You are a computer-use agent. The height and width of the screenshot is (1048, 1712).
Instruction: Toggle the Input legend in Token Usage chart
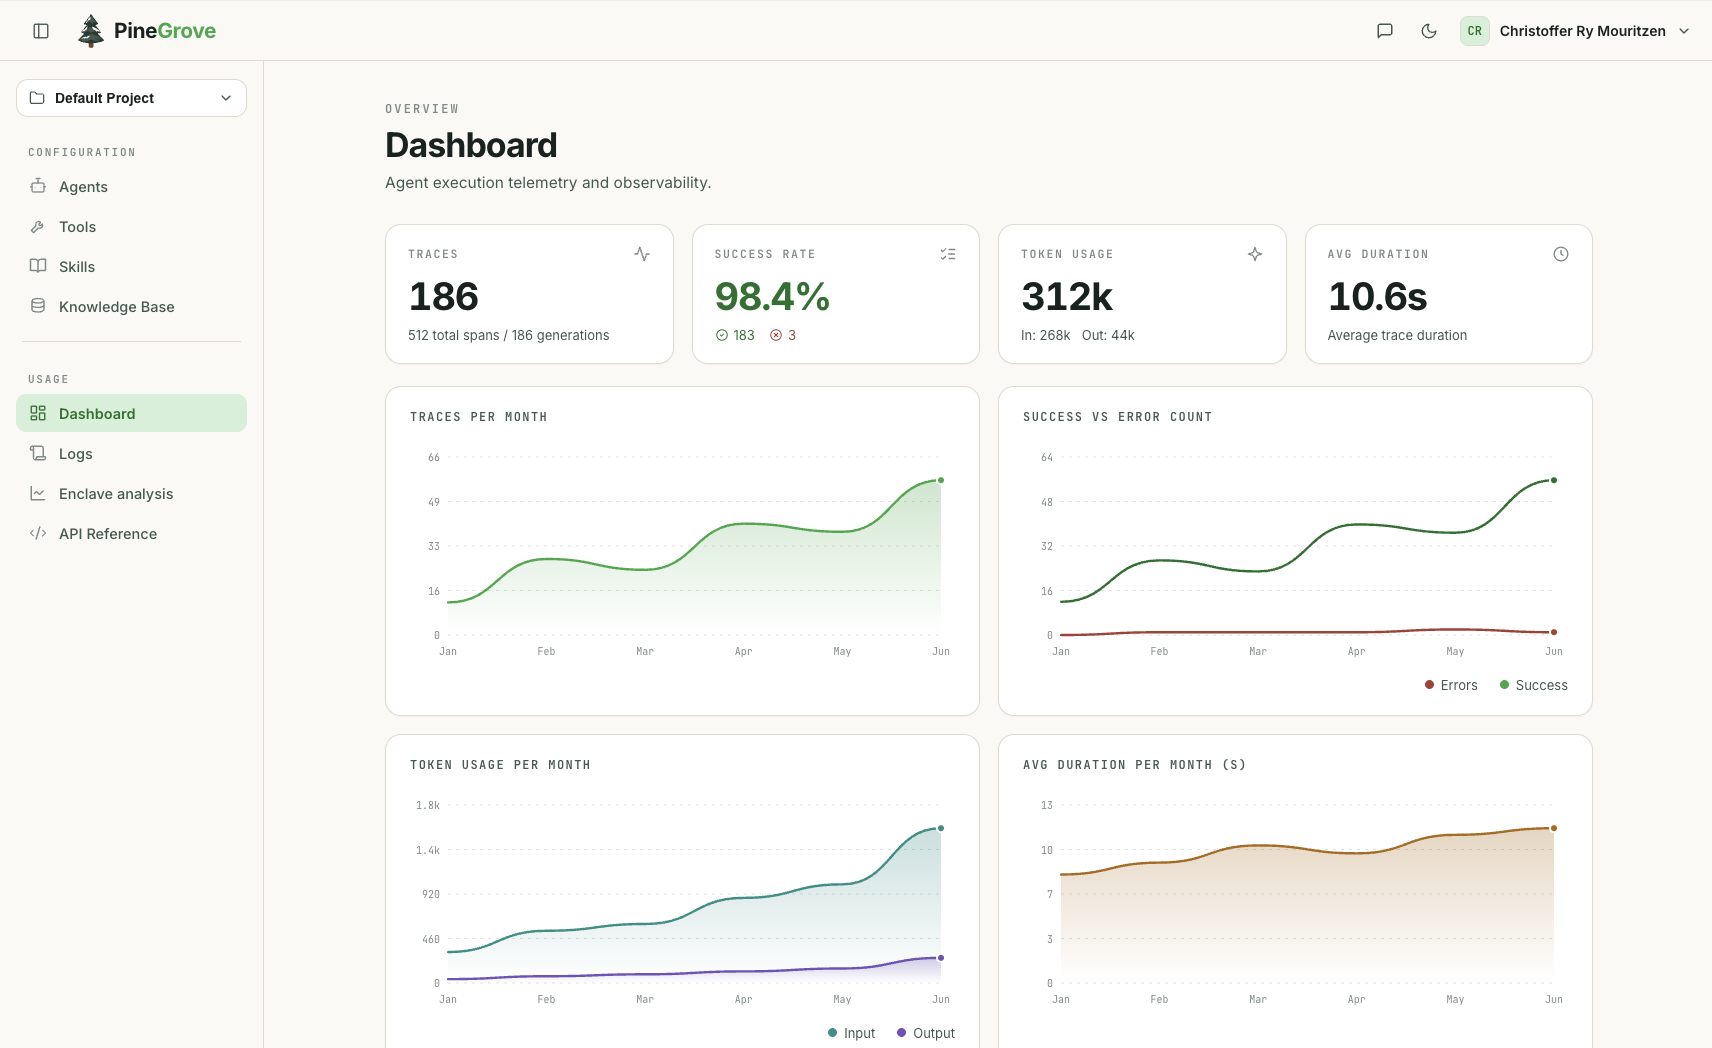[x=851, y=1033]
